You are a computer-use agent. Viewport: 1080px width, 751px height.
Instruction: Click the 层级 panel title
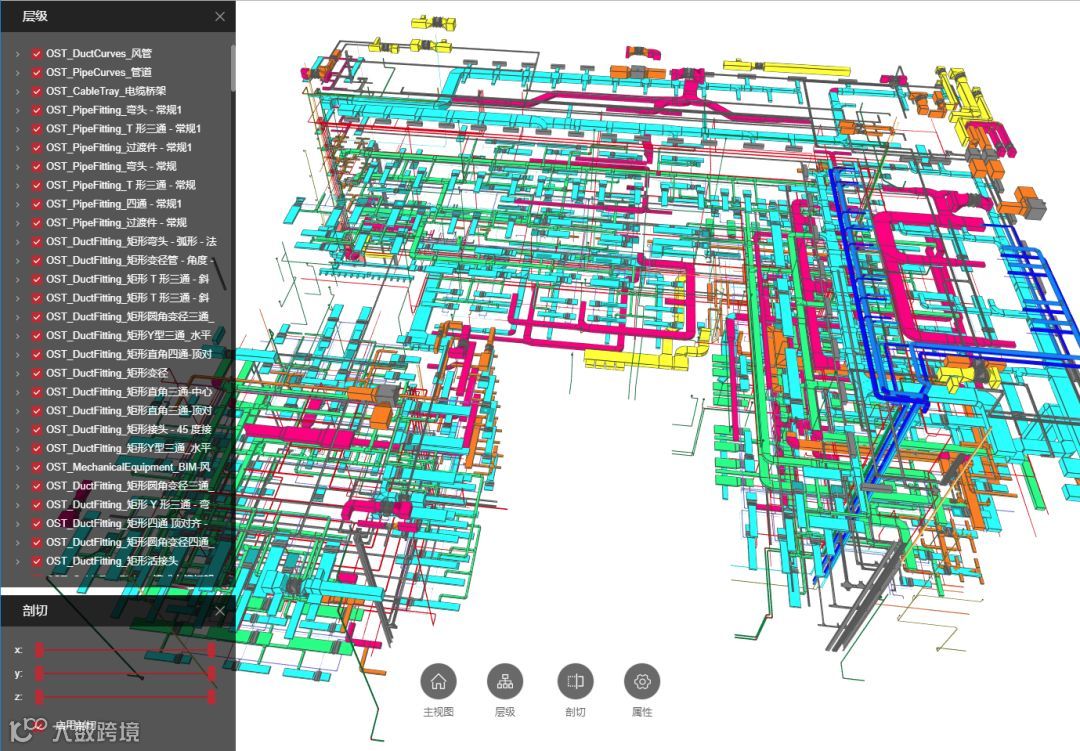(35, 17)
